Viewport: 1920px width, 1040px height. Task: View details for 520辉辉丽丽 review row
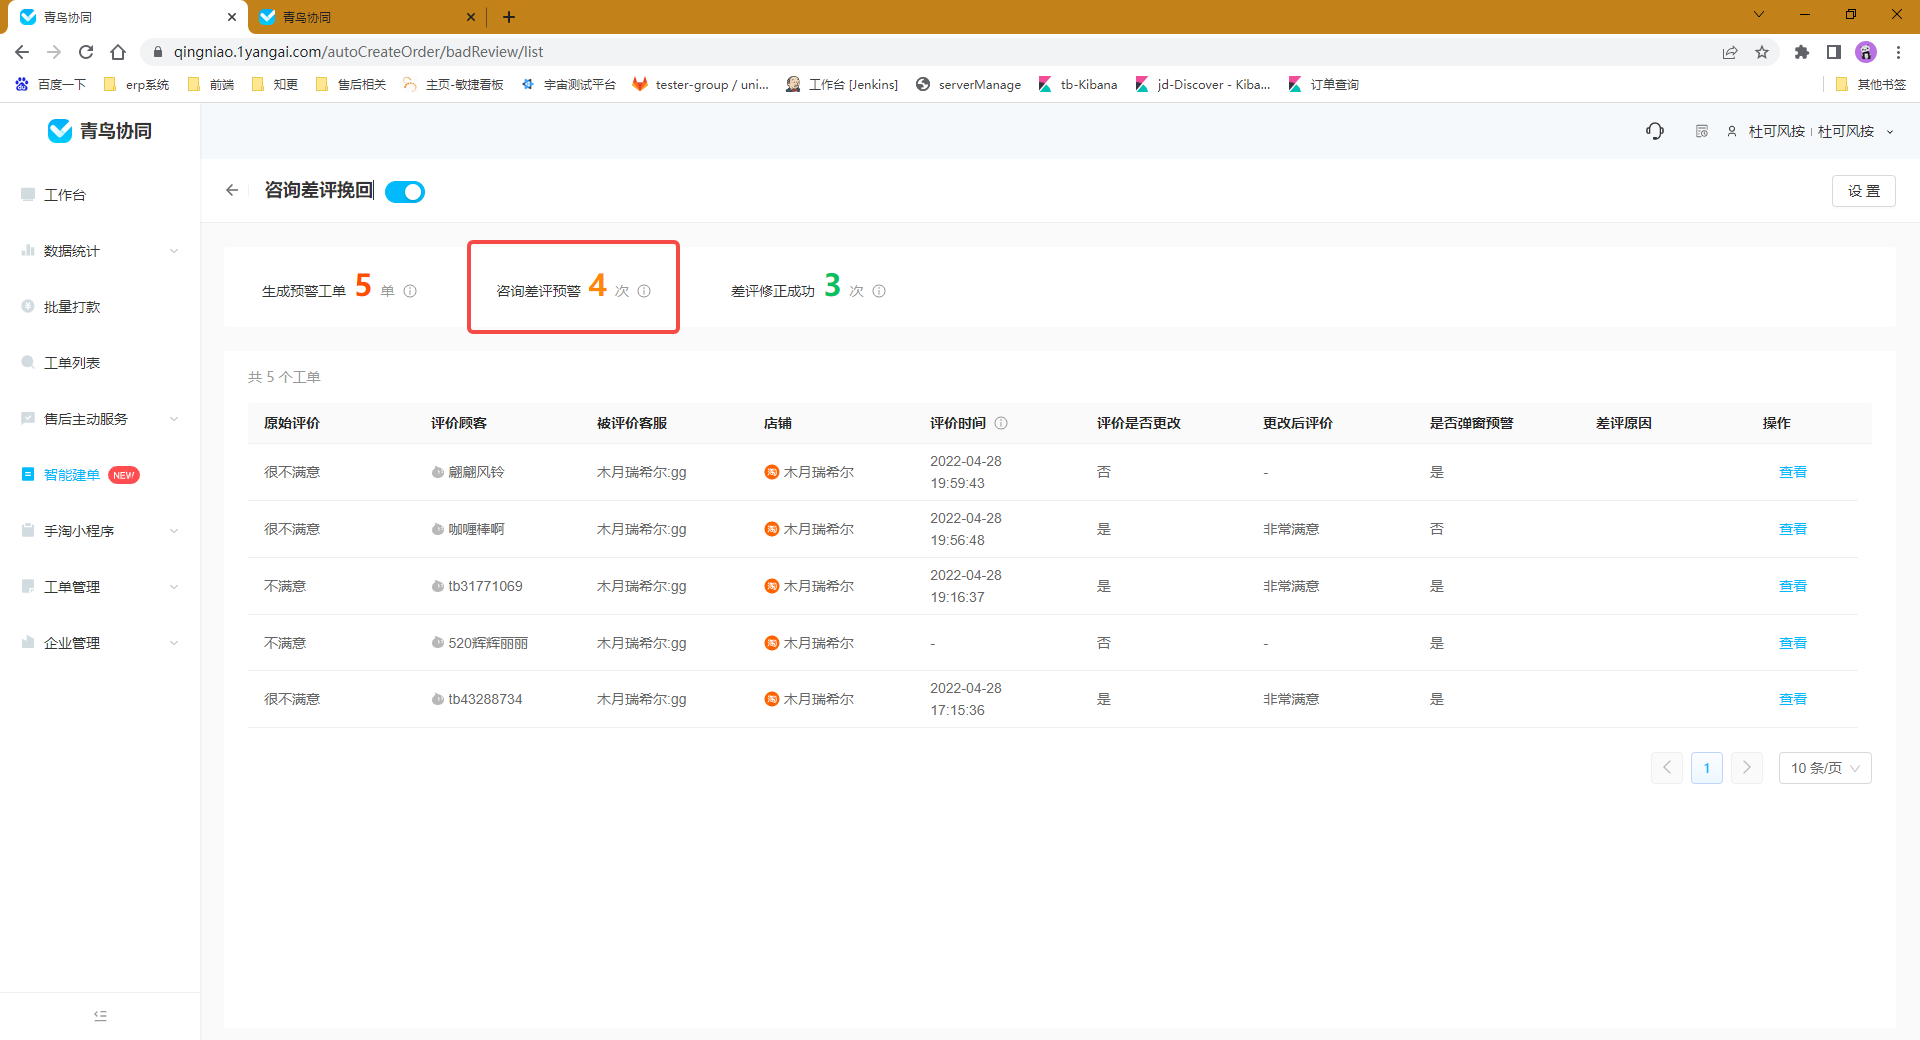pos(1792,643)
